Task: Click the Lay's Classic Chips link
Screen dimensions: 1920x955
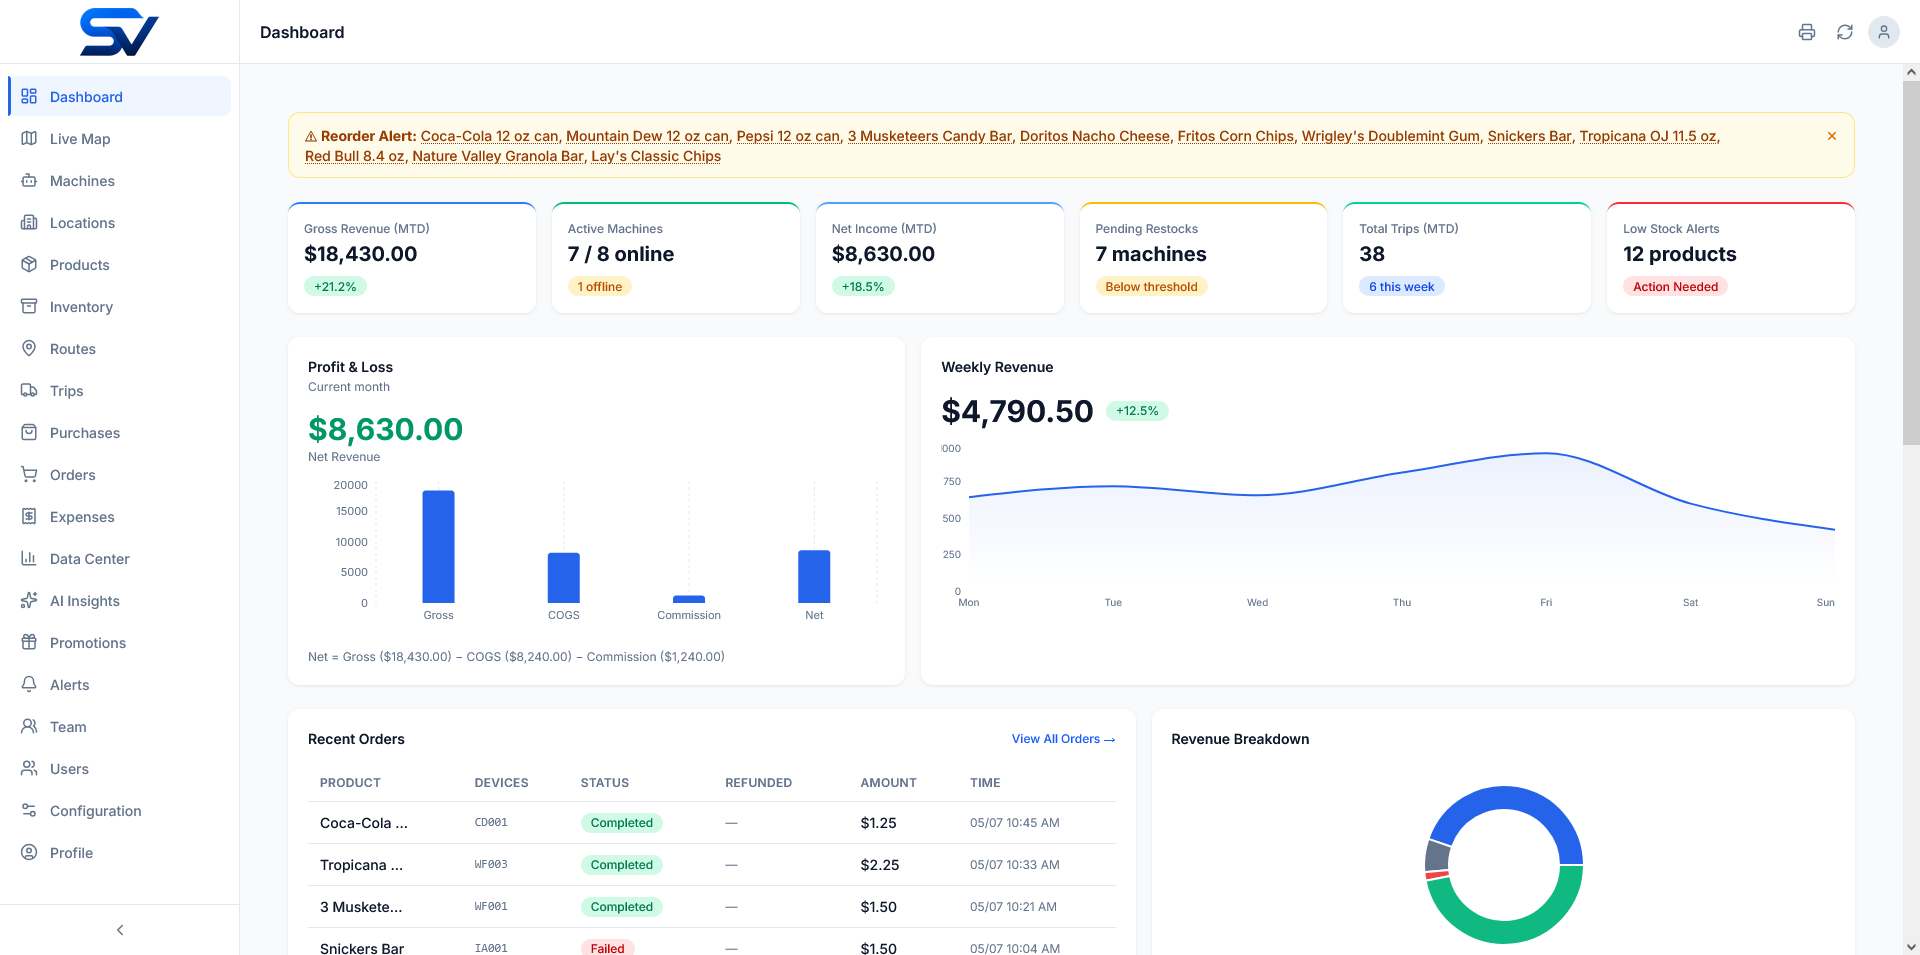Action: [x=656, y=156]
